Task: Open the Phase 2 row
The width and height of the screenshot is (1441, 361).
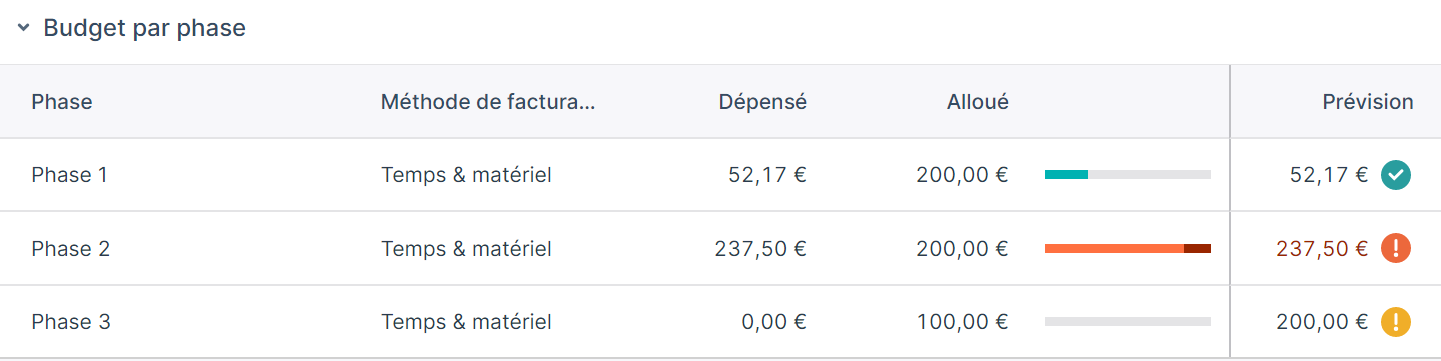Action: click(720, 248)
